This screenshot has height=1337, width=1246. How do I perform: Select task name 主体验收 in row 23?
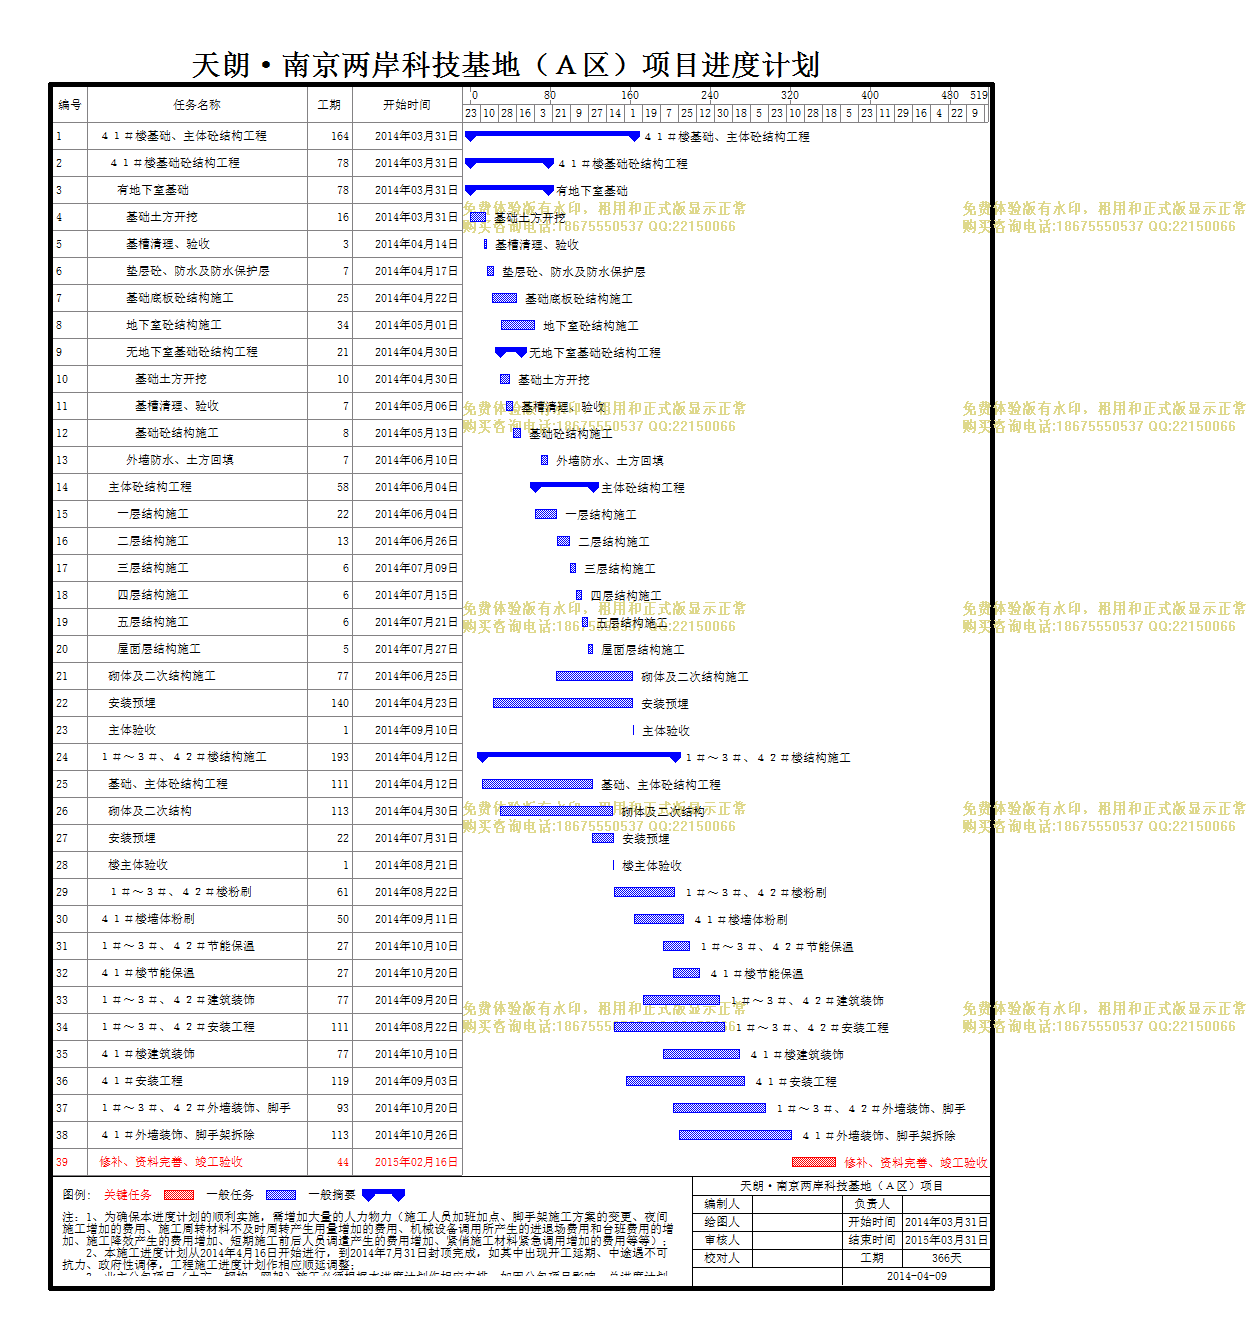[x=132, y=730]
